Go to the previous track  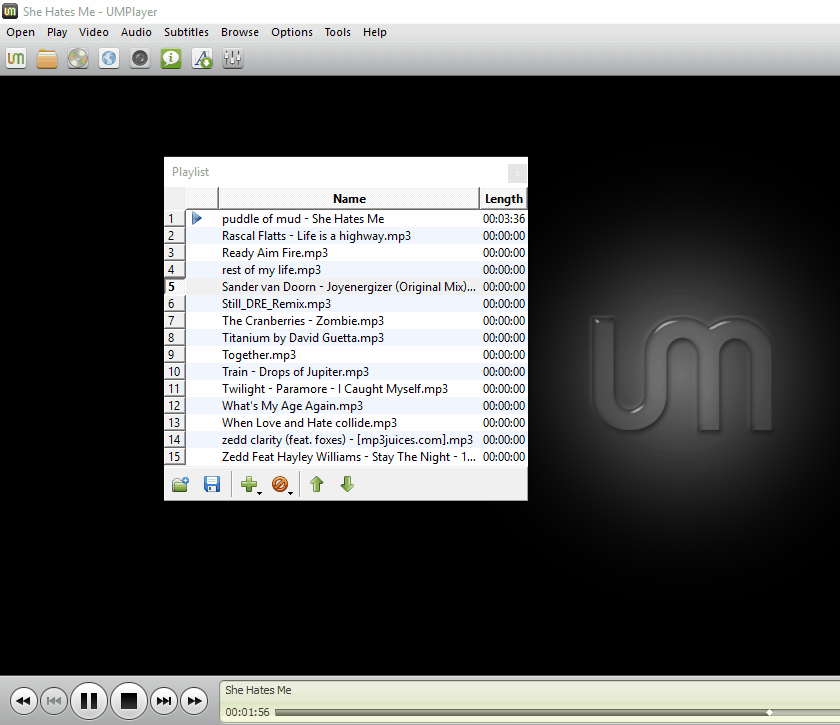[54, 700]
